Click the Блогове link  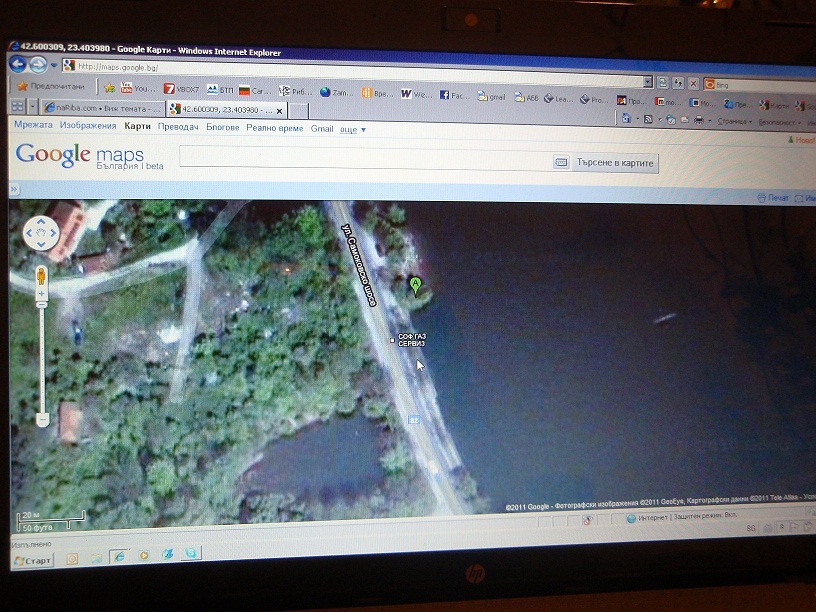click(x=223, y=127)
